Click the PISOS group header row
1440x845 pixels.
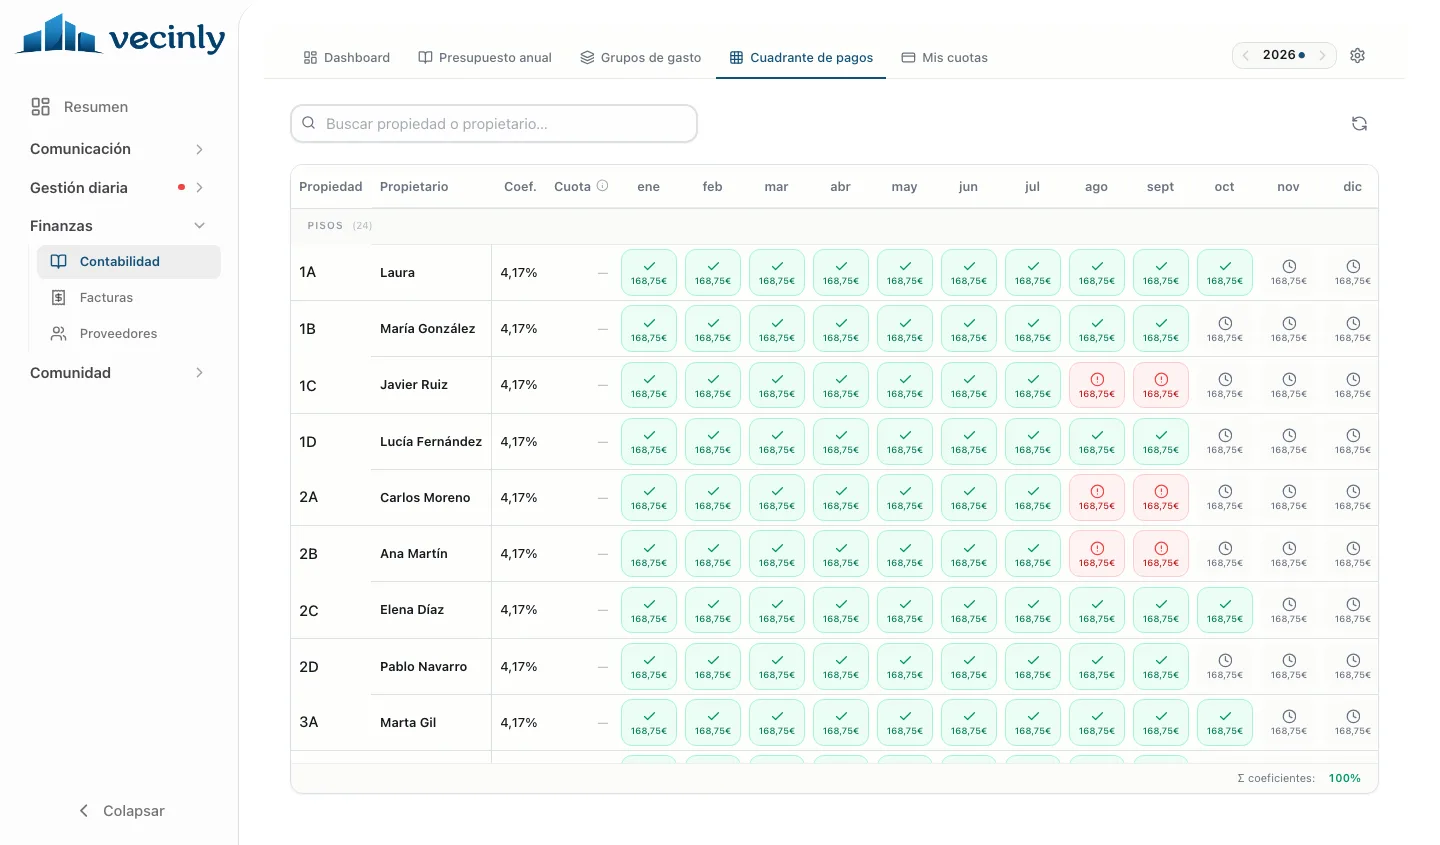coord(834,226)
